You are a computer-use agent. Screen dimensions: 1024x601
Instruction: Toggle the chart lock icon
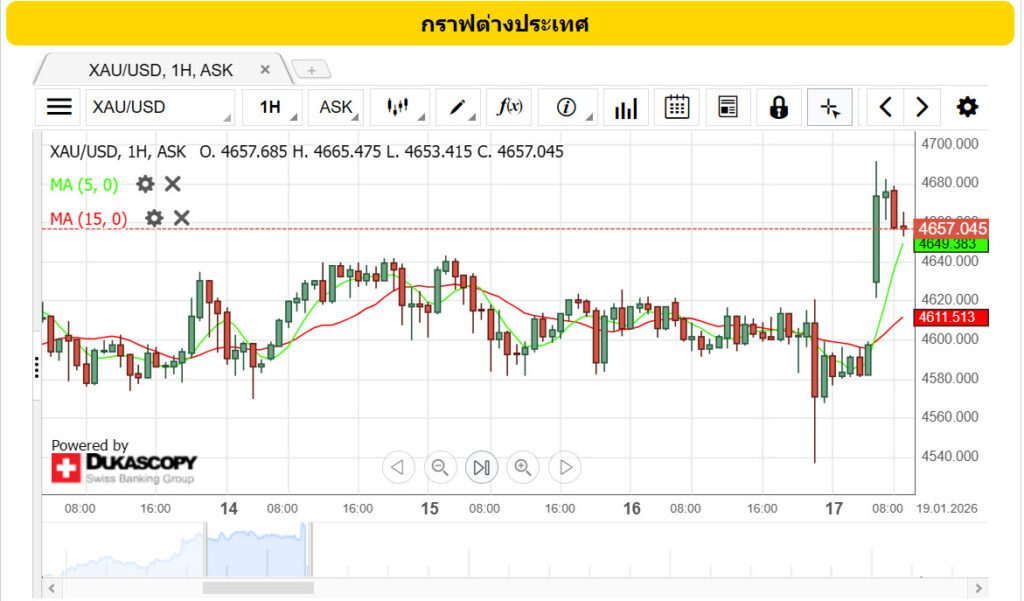point(779,107)
